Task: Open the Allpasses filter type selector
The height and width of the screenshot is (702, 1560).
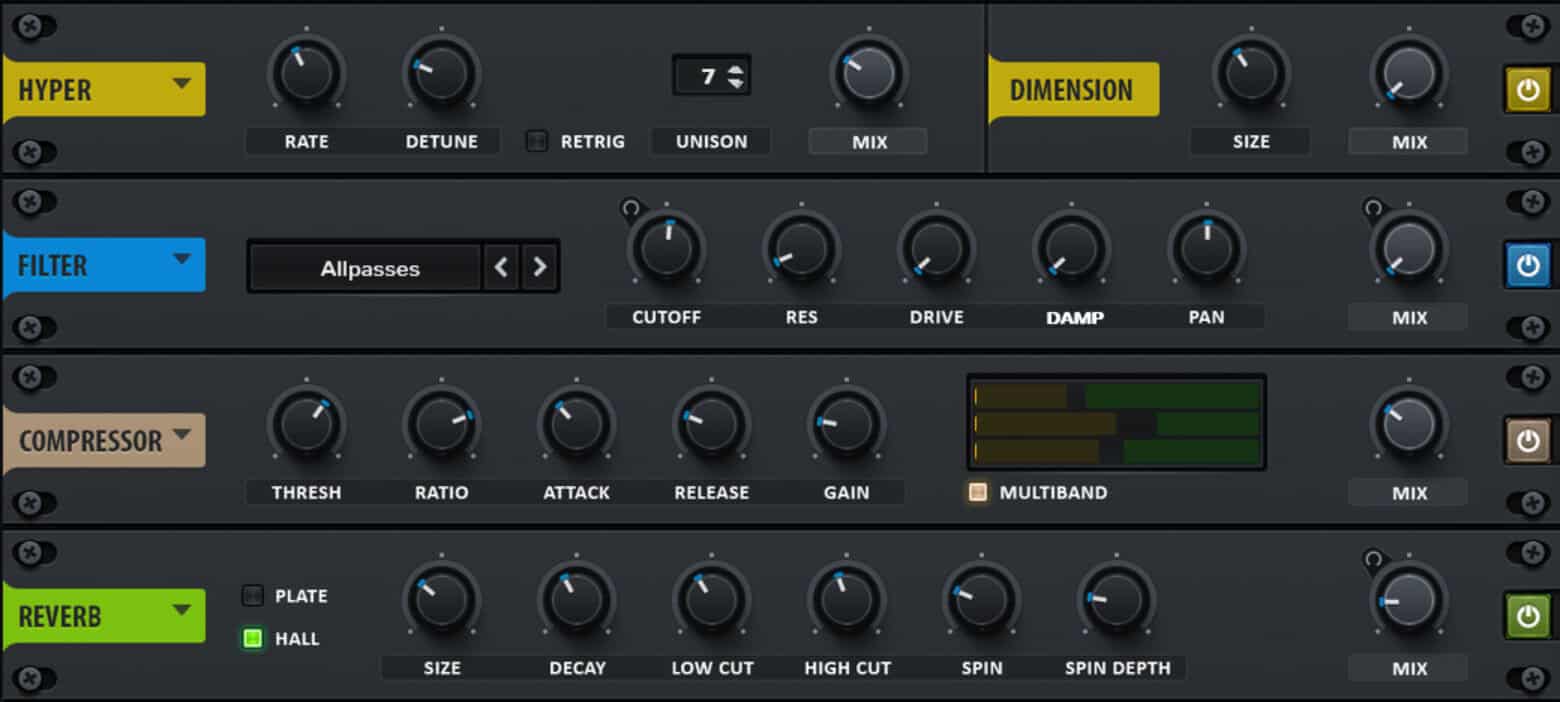Action: [x=364, y=267]
